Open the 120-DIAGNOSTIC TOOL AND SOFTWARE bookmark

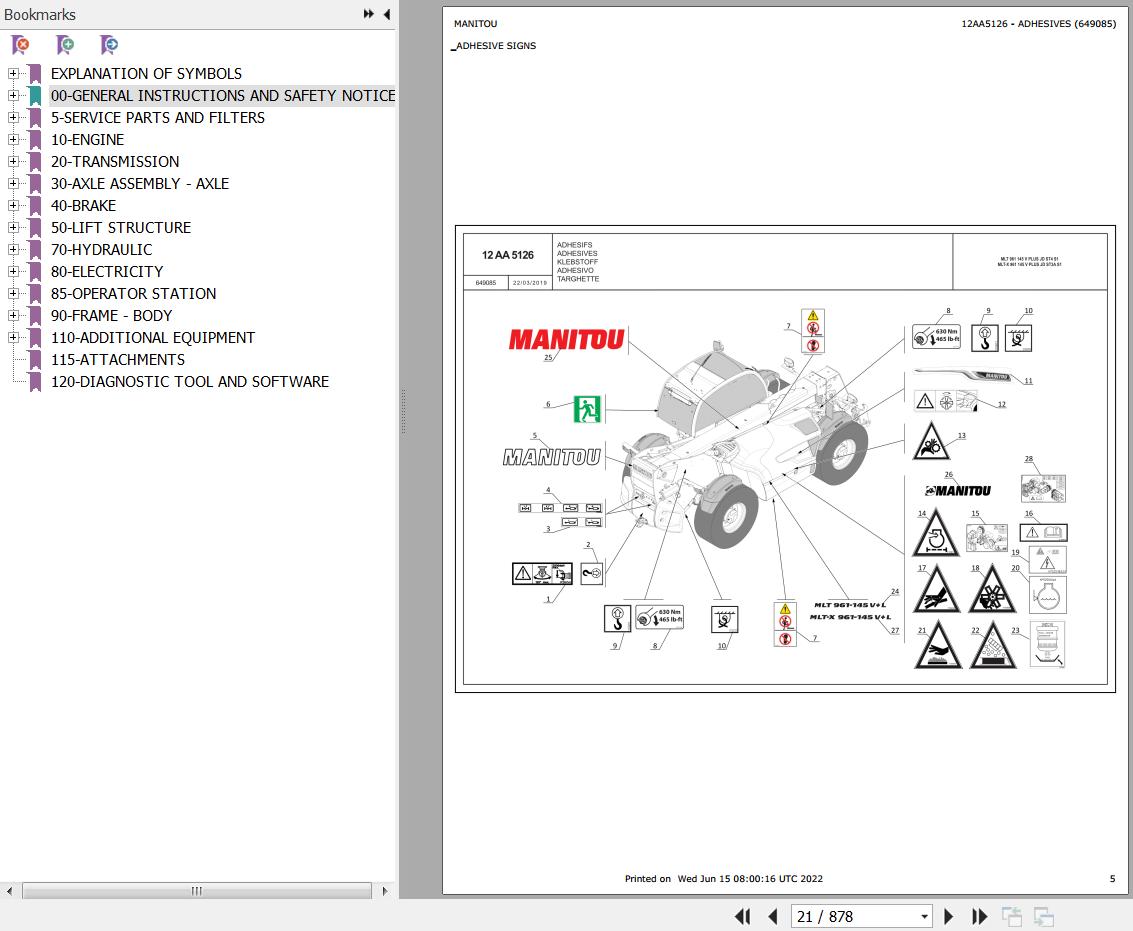pyautogui.click(x=189, y=382)
